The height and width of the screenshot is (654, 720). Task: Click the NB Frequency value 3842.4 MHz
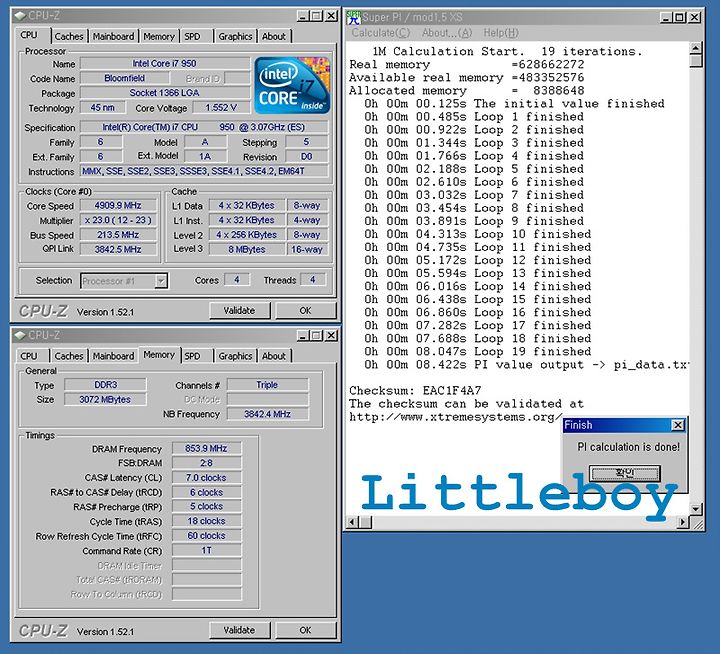tap(267, 414)
